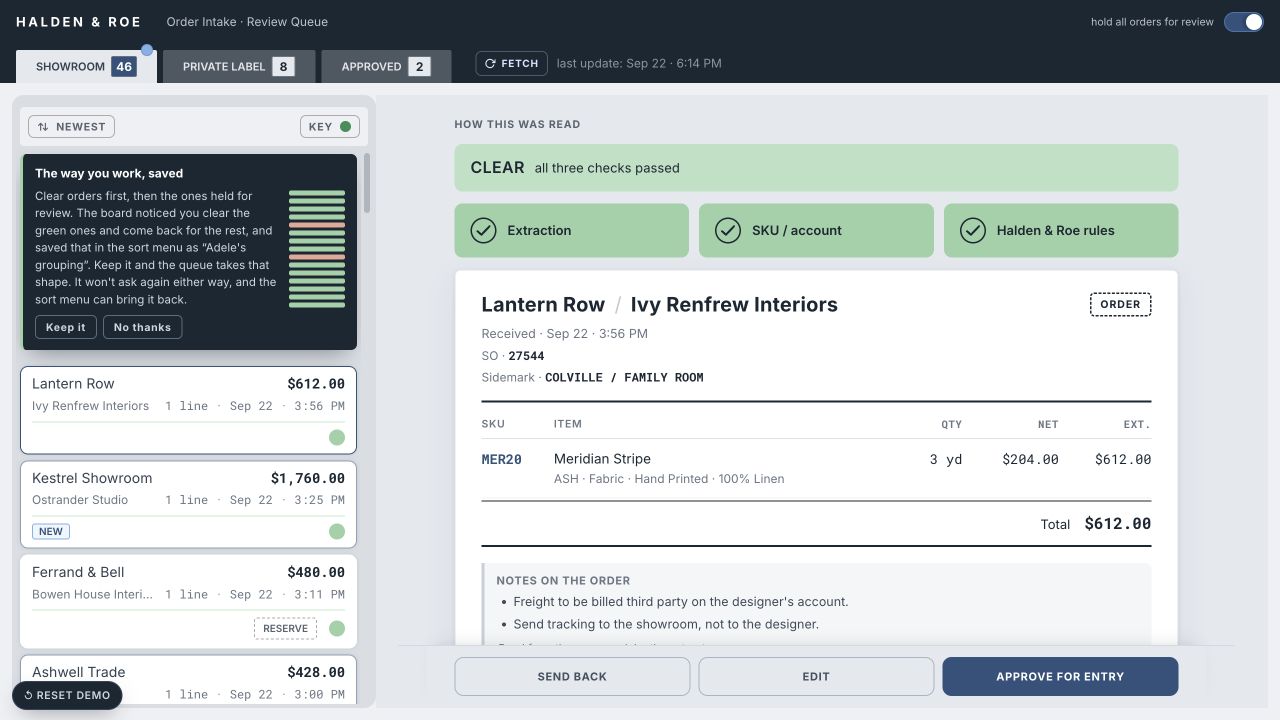The height and width of the screenshot is (720, 1280).
Task: Click the ORDER type badge
Action: [x=1120, y=304]
